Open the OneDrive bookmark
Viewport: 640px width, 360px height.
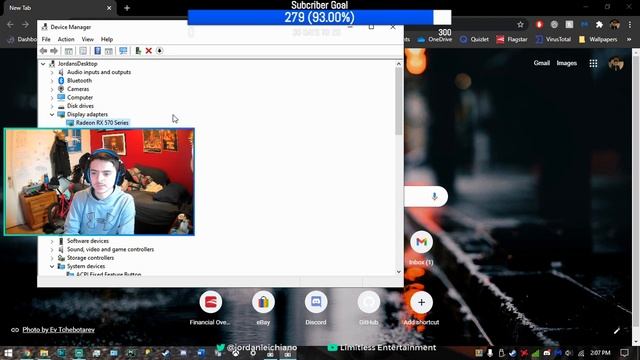pyautogui.click(x=435, y=39)
